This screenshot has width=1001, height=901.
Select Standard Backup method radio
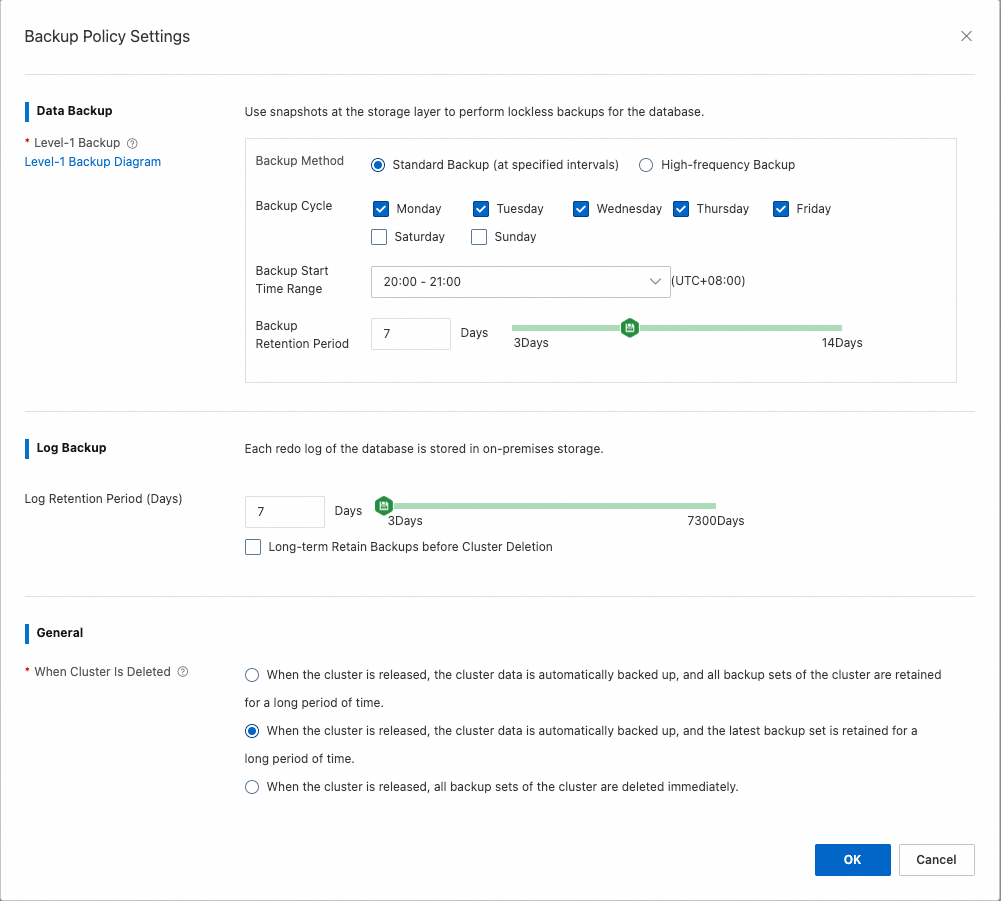pyautogui.click(x=378, y=165)
